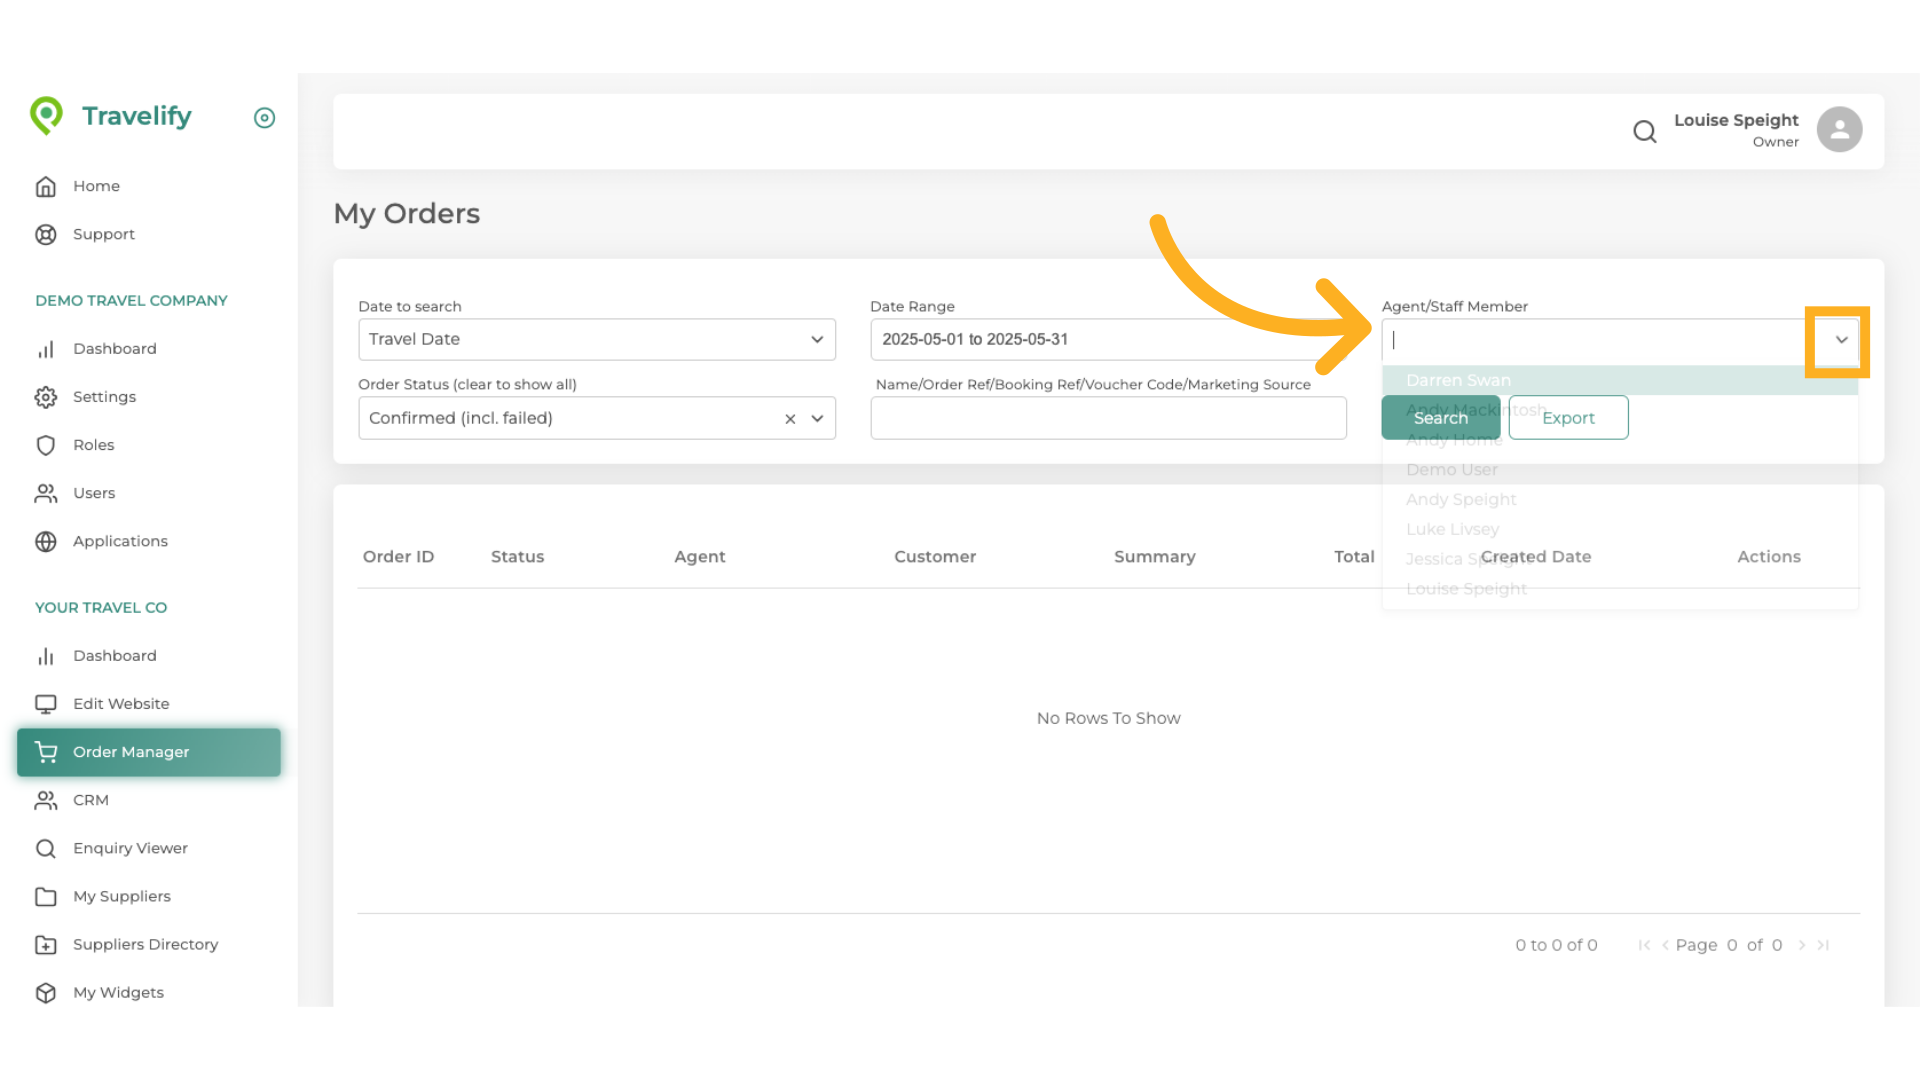Viewport: 1920px width, 1080px height.
Task: Click the search magnifier in the header
Action: [x=1644, y=131]
